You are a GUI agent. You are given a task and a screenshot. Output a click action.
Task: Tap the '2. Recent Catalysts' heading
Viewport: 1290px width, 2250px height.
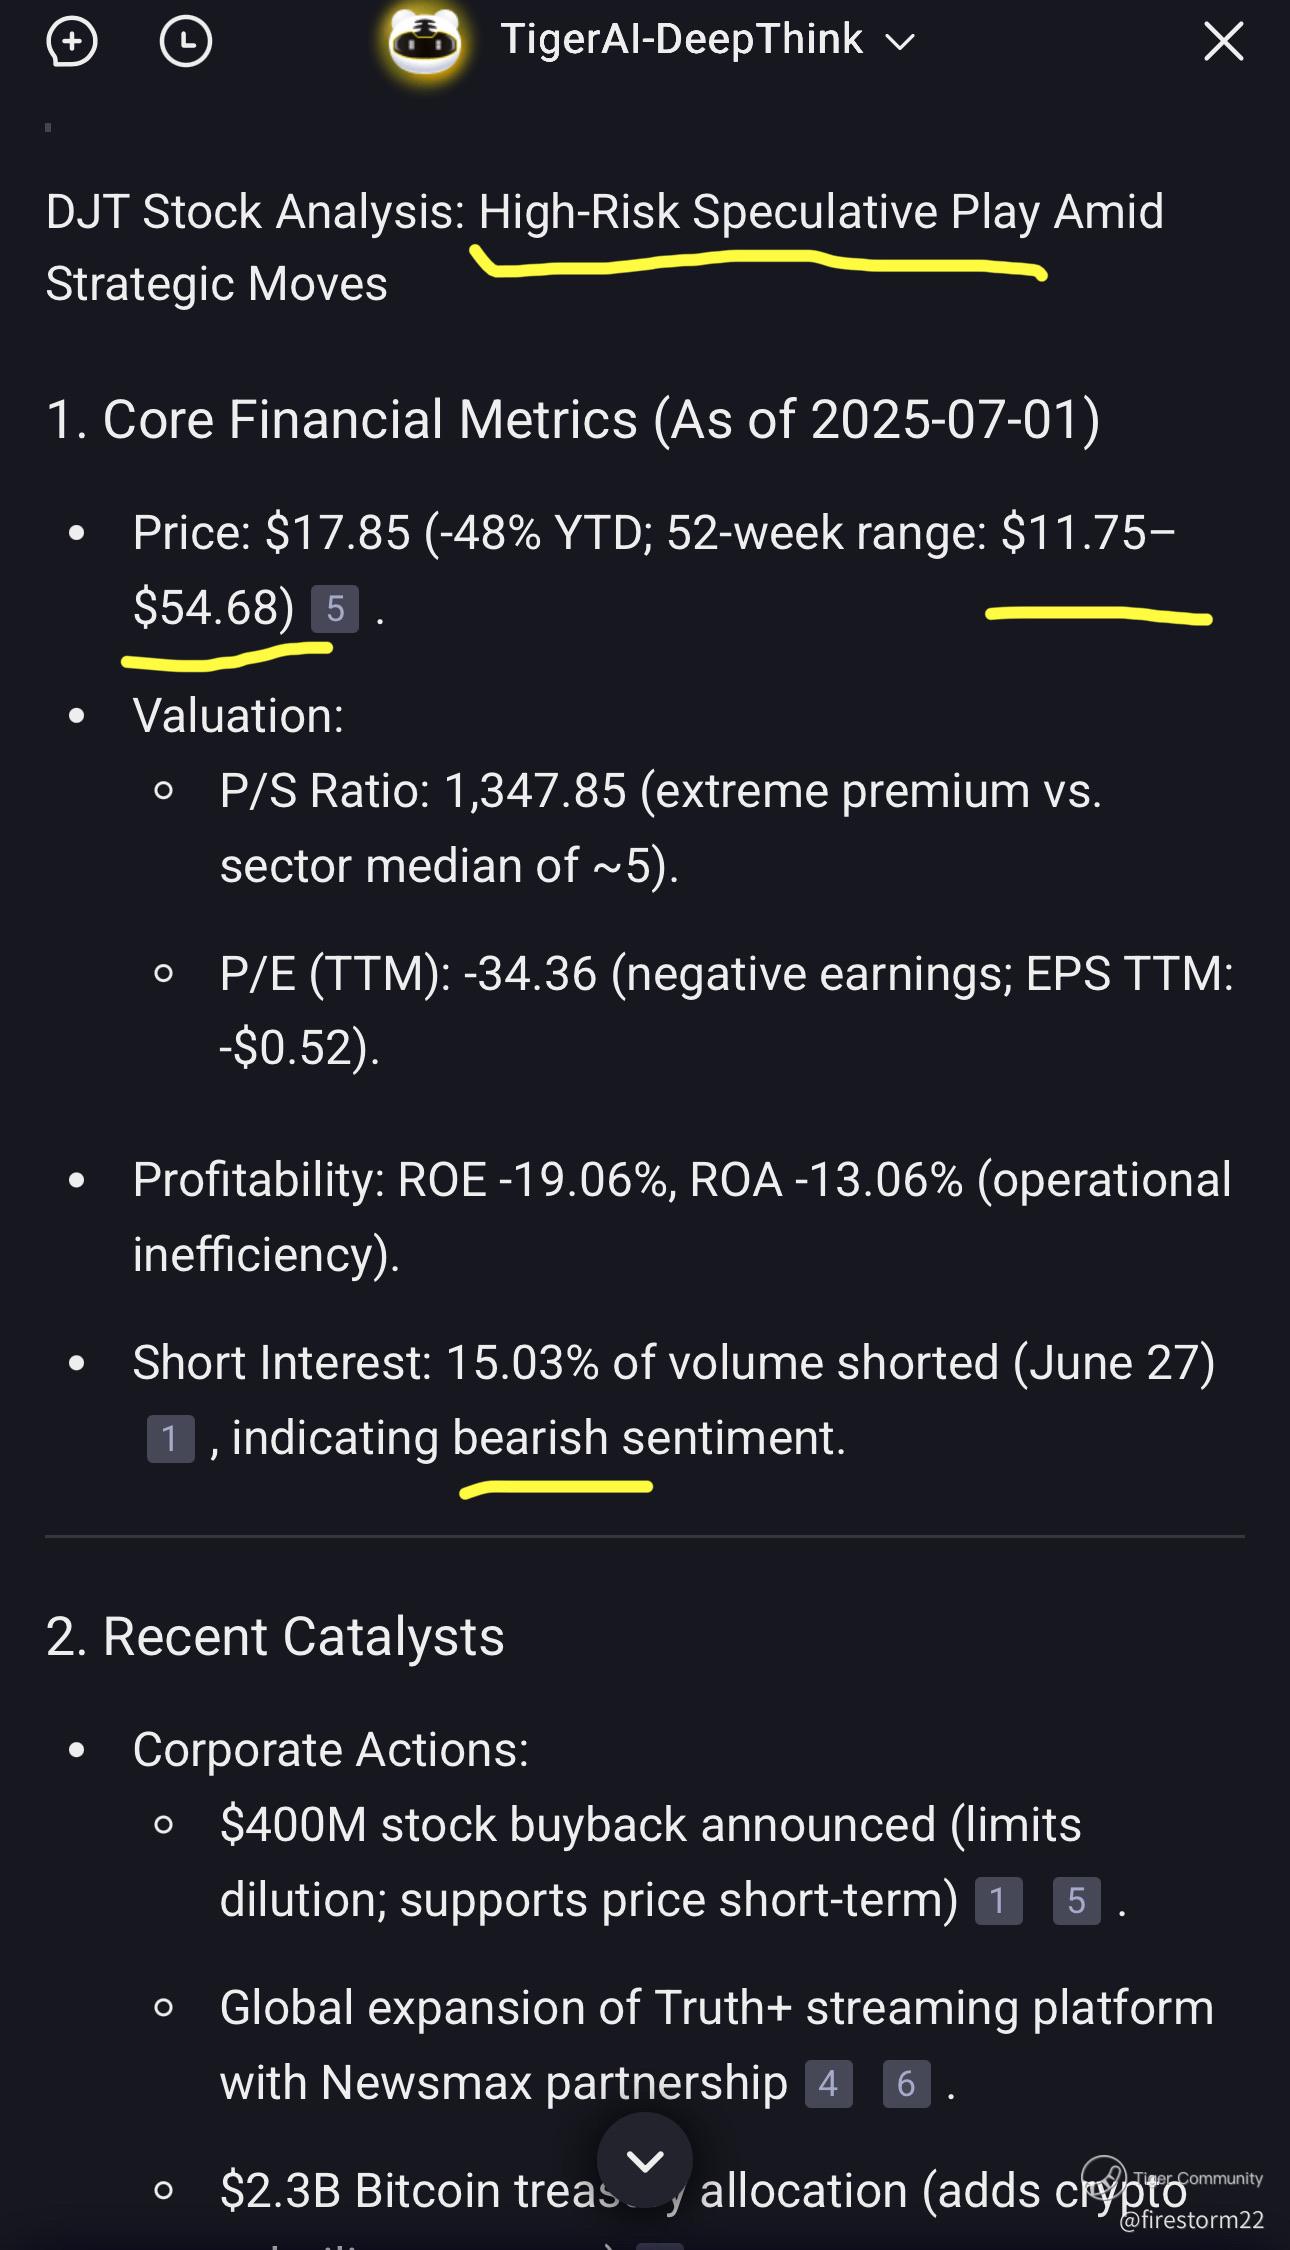(x=275, y=1637)
